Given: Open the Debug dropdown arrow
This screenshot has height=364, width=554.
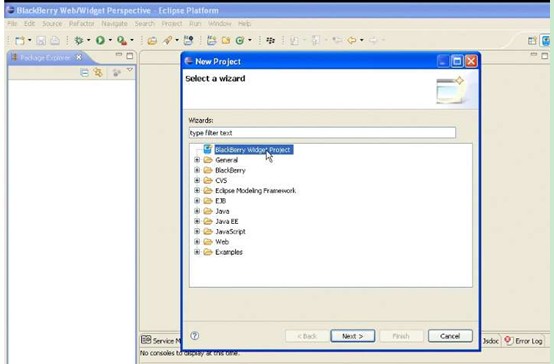Looking at the screenshot, I should tap(88, 40).
